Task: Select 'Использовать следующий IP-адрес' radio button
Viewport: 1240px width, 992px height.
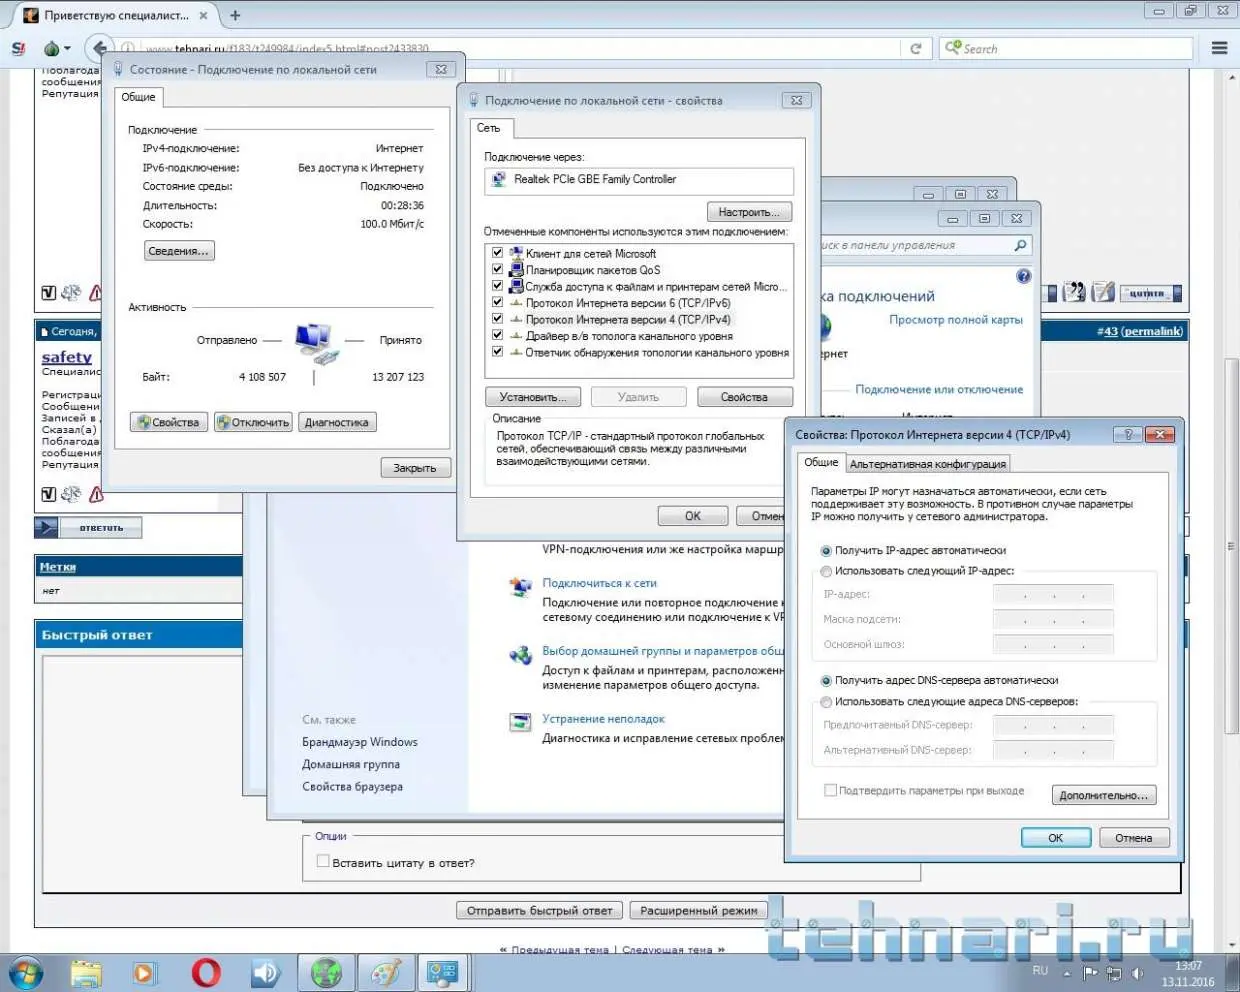Action: pos(826,571)
